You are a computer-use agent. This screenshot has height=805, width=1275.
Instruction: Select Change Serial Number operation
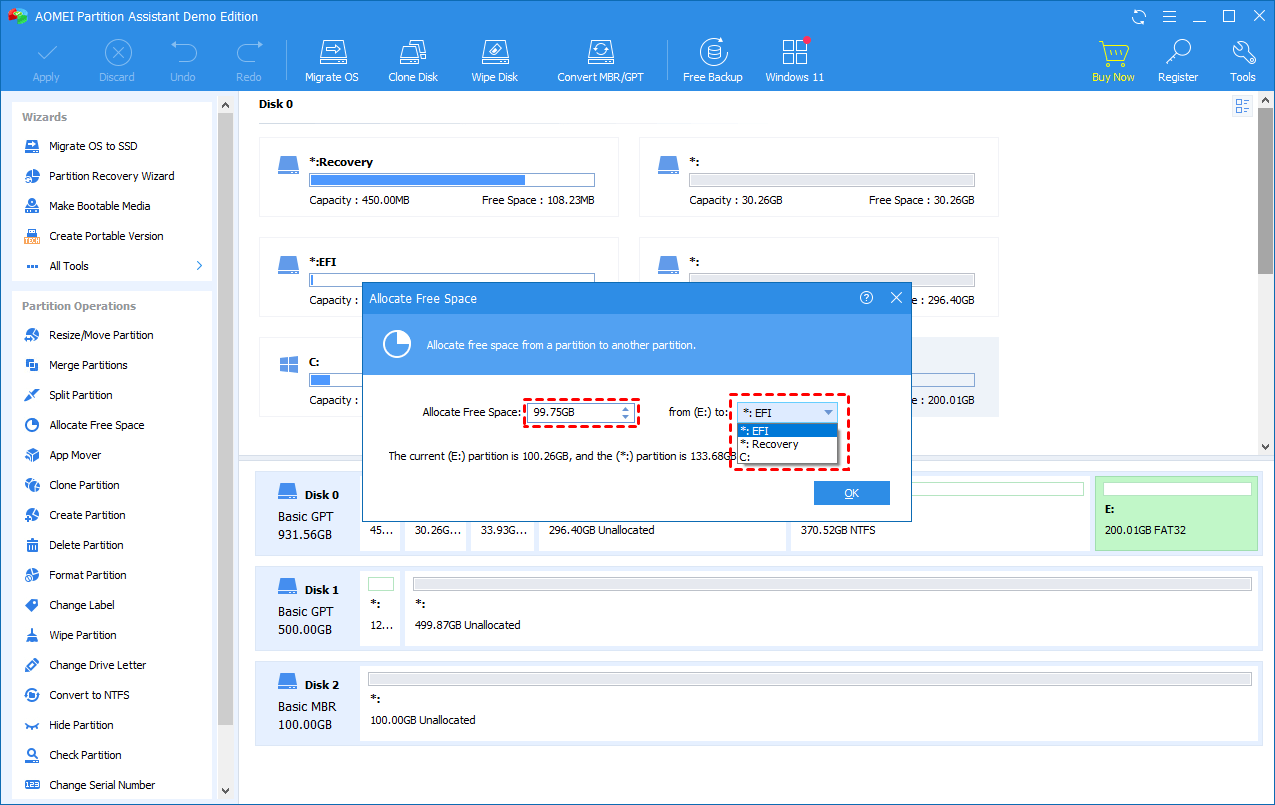pos(102,785)
